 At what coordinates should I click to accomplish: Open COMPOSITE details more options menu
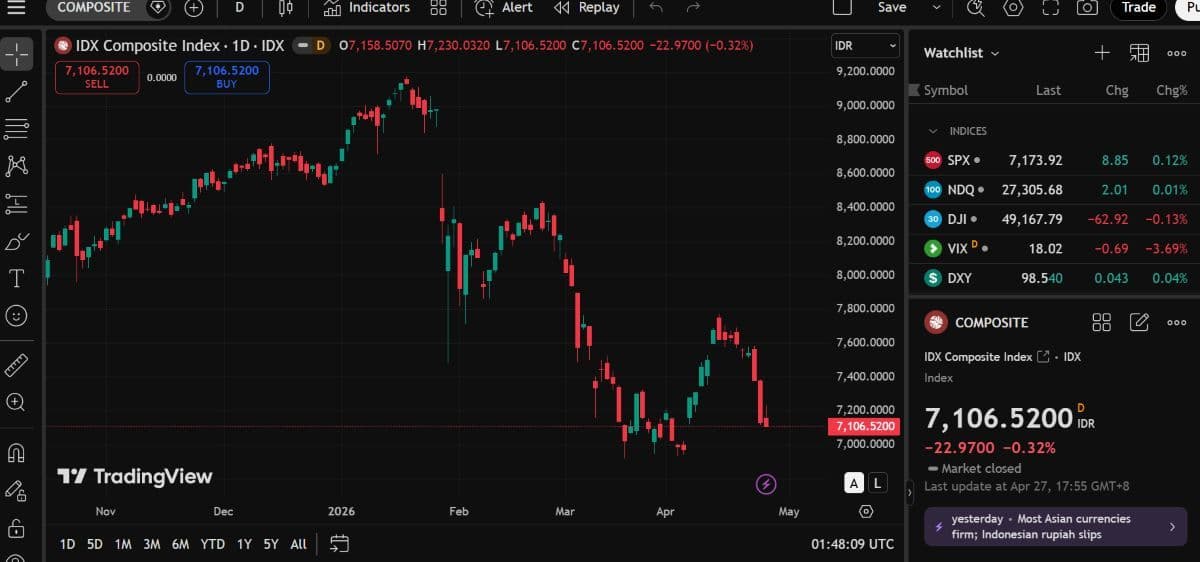coord(1176,322)
